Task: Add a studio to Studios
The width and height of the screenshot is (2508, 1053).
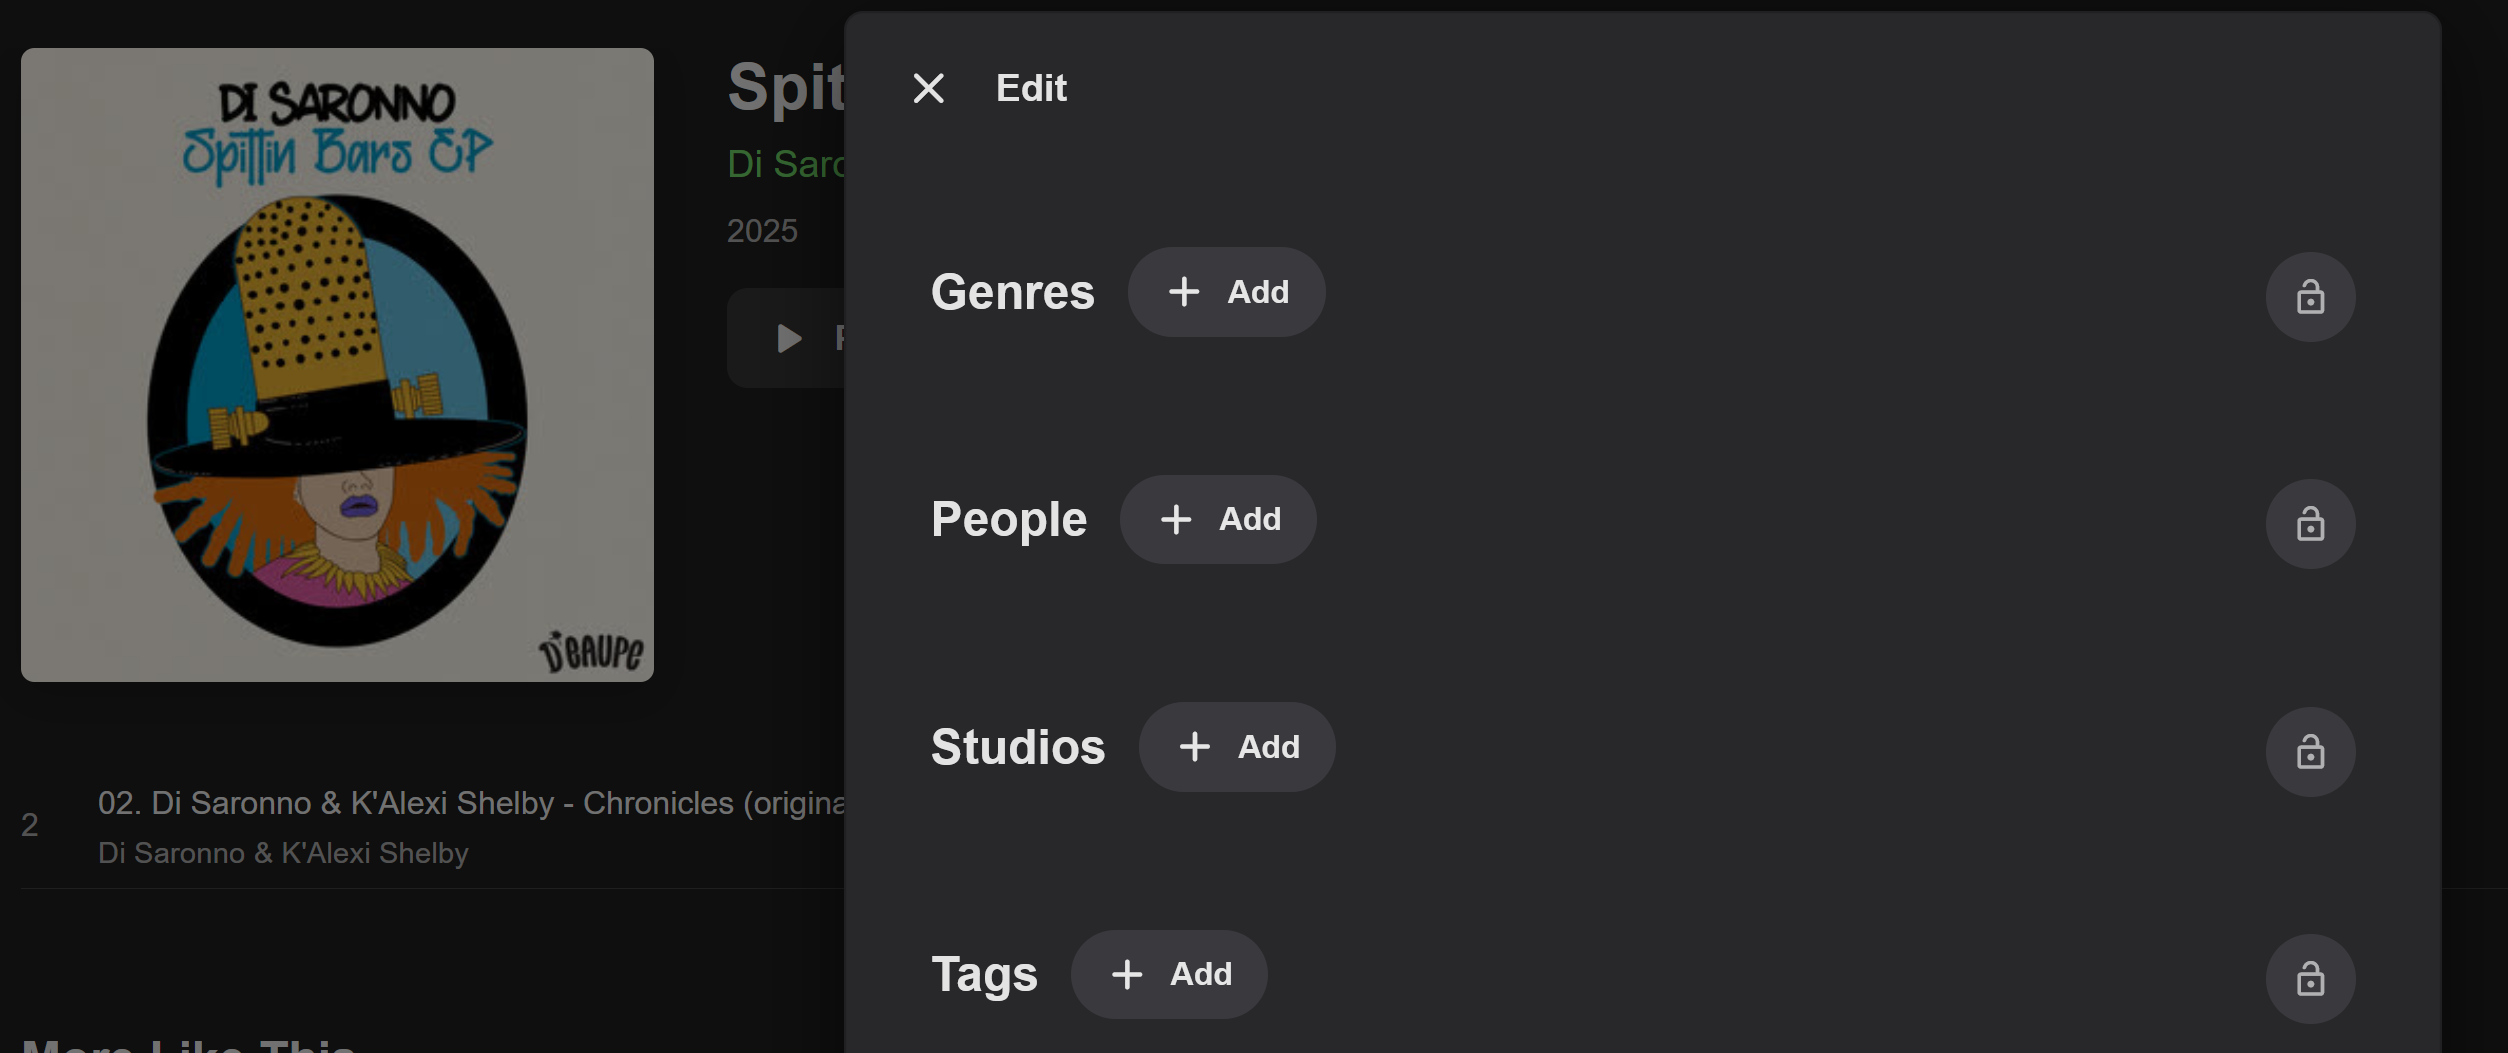Action: click(x=1236, y=747)
